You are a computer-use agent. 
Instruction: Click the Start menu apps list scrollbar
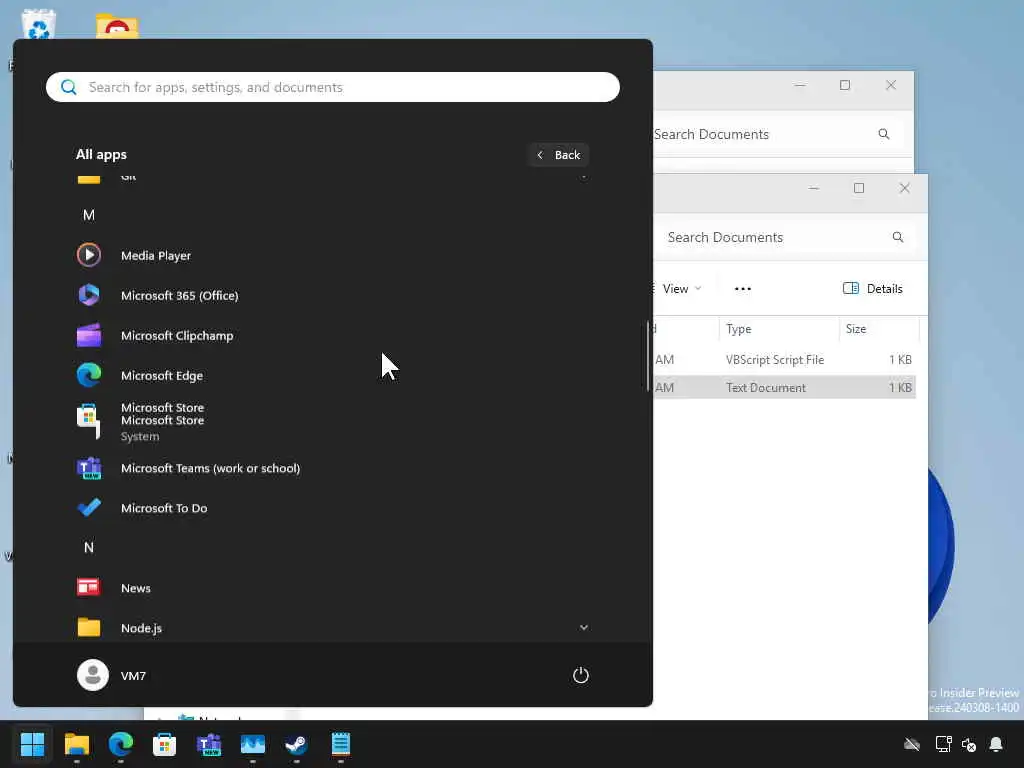648,356
